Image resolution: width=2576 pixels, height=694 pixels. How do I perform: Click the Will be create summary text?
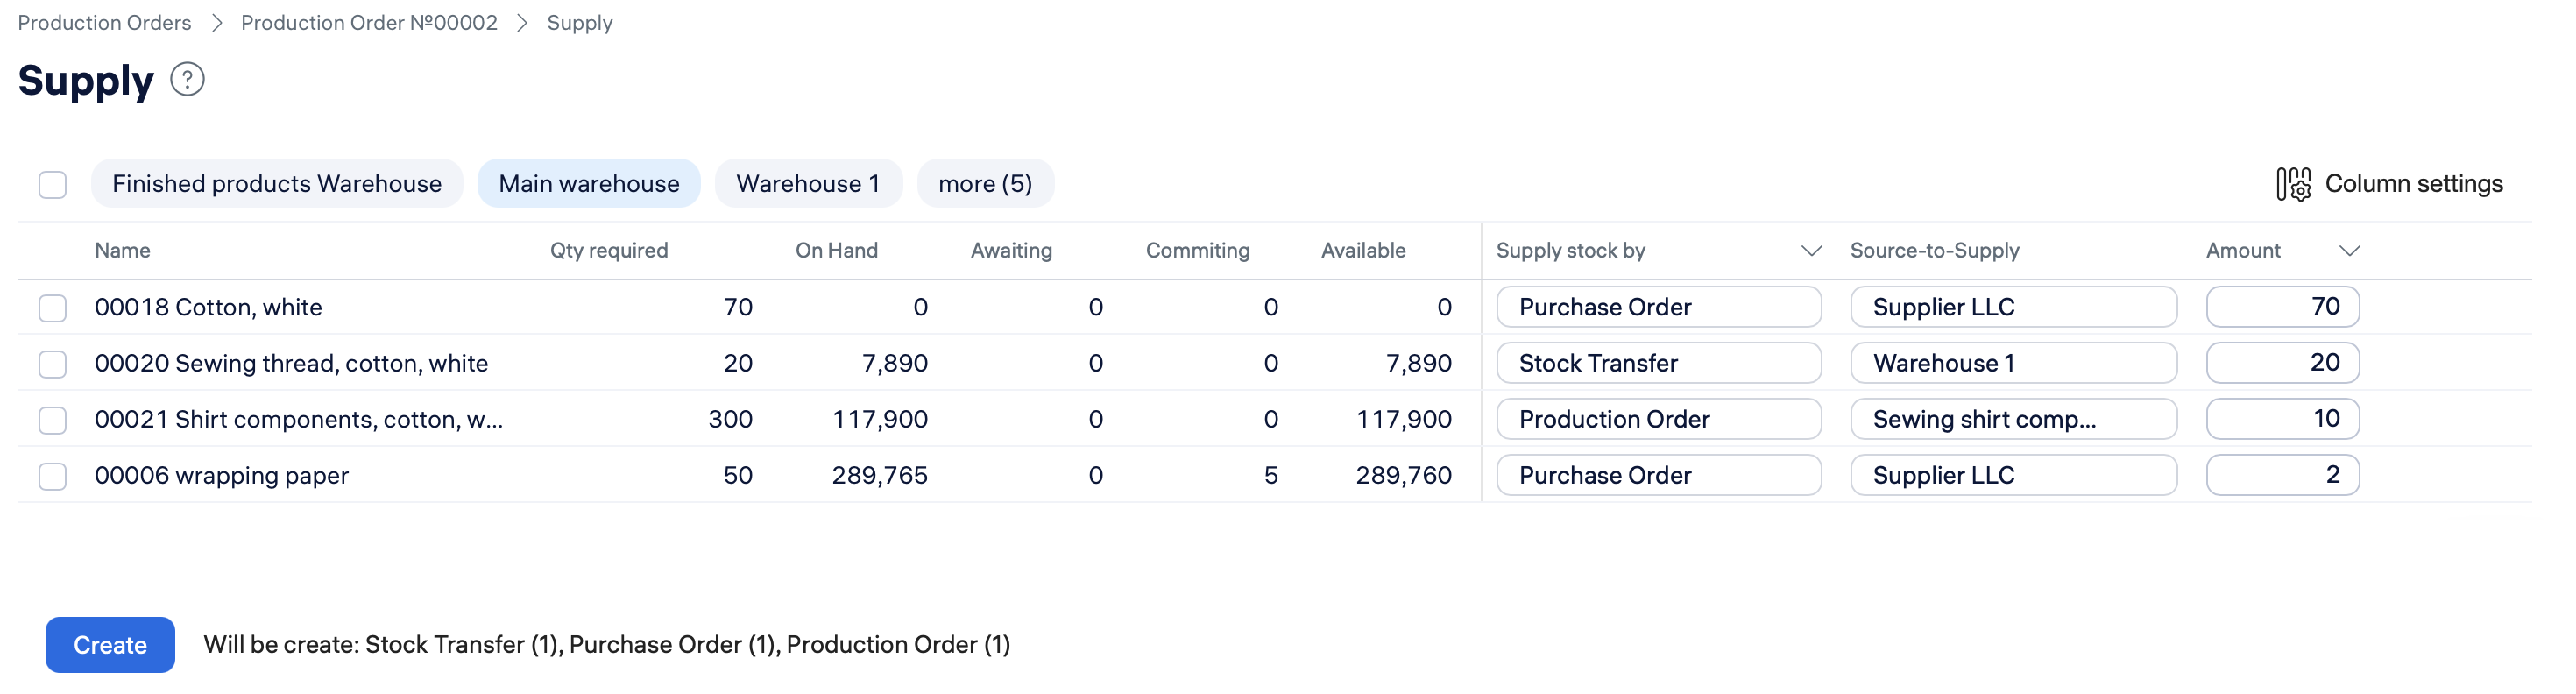coord(607,645)
